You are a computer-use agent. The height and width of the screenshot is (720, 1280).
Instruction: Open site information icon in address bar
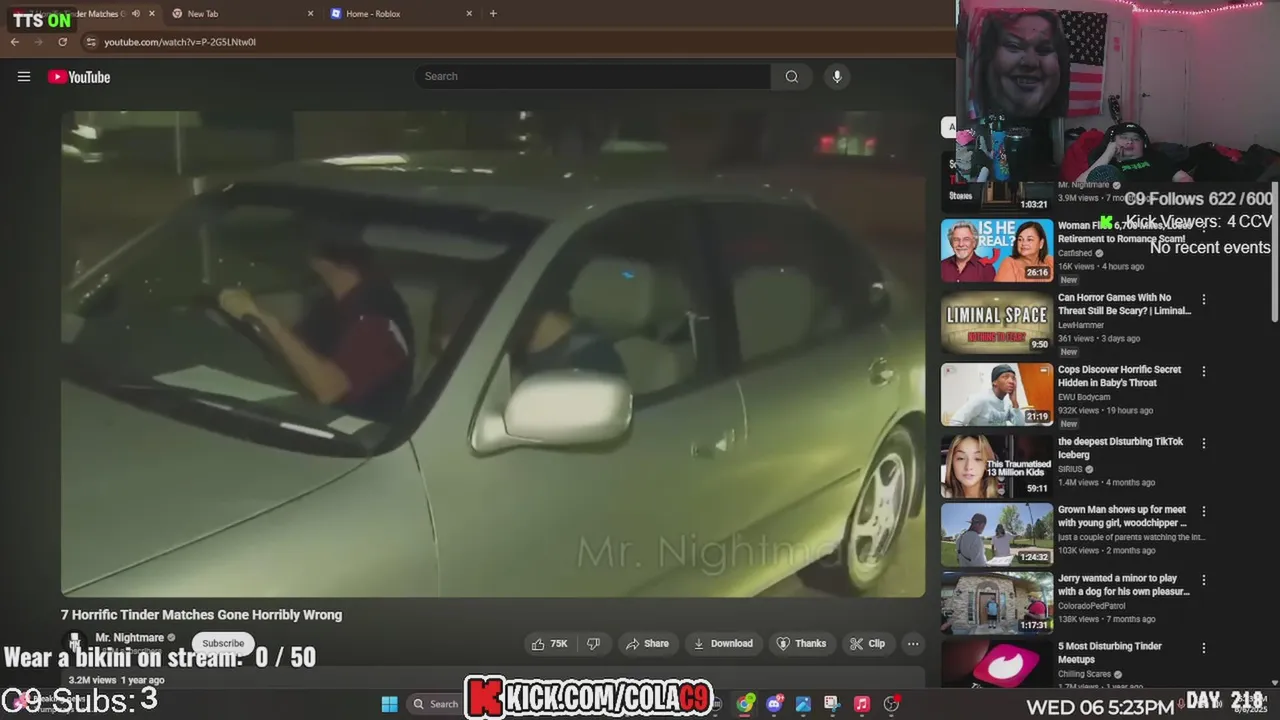pos(91,42)
